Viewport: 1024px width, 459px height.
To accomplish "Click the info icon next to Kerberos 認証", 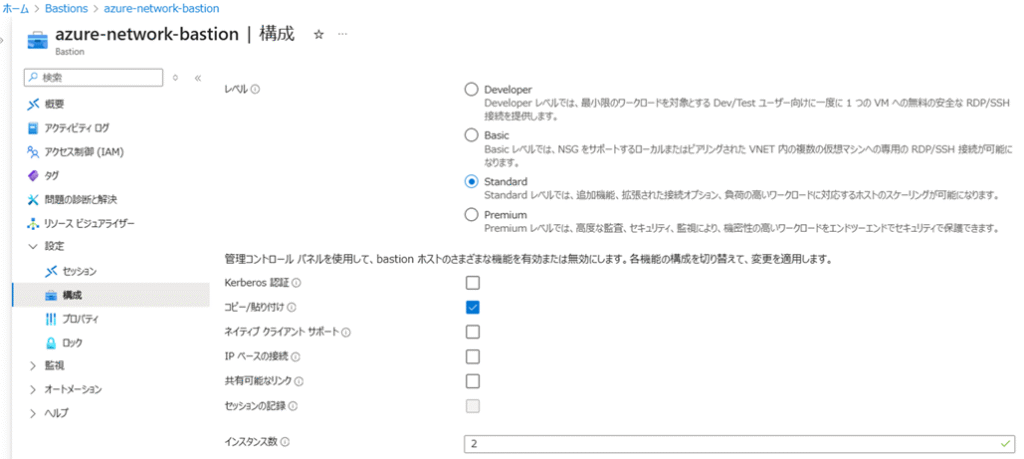I will coord(296,283).
